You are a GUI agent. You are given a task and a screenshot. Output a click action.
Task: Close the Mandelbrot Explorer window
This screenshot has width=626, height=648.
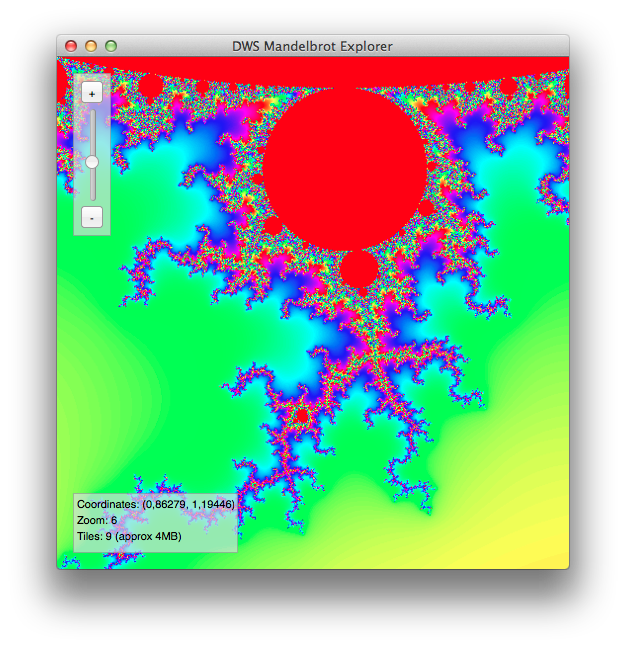71,46
